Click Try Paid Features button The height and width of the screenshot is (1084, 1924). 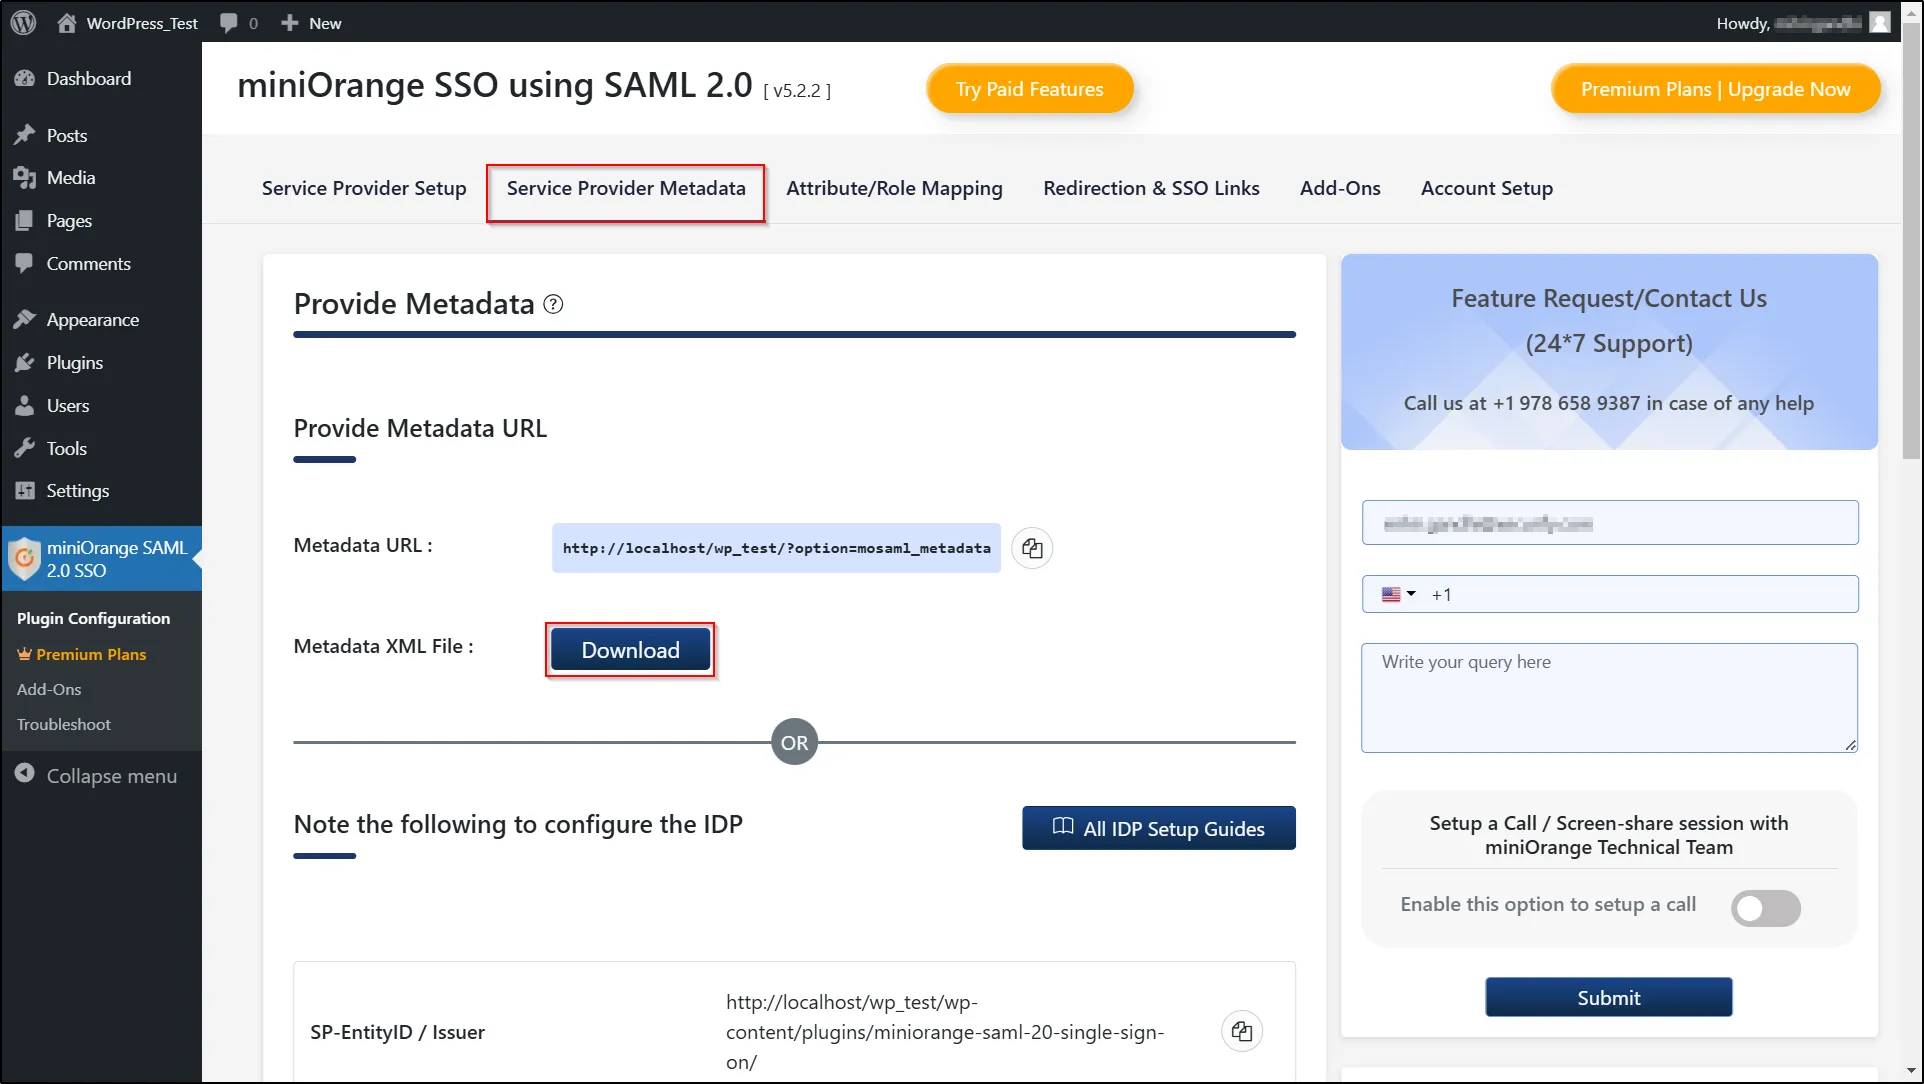pos(1030,89)
